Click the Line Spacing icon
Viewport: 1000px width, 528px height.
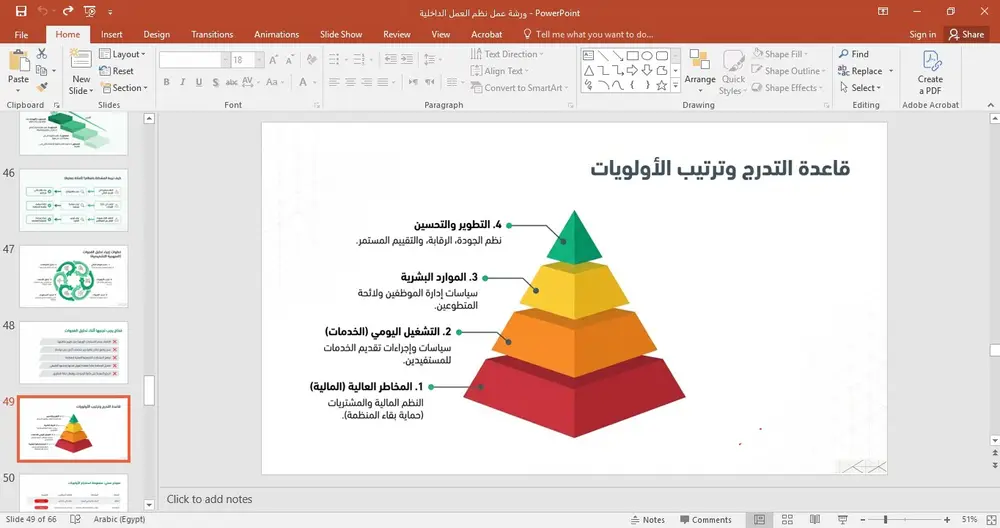(432, 60)
